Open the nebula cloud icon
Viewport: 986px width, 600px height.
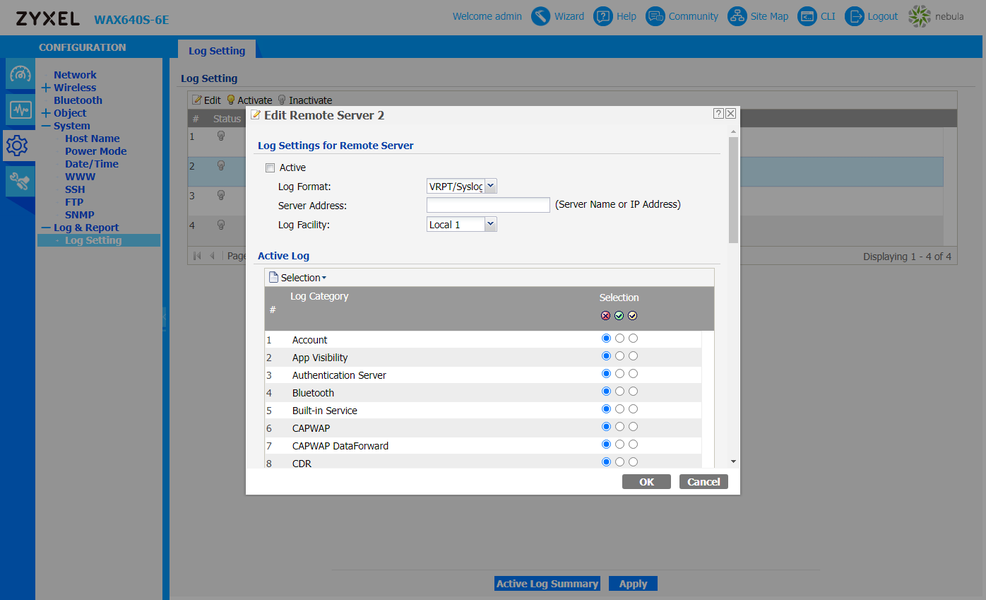pyautogui.click(x=919, y=16)
